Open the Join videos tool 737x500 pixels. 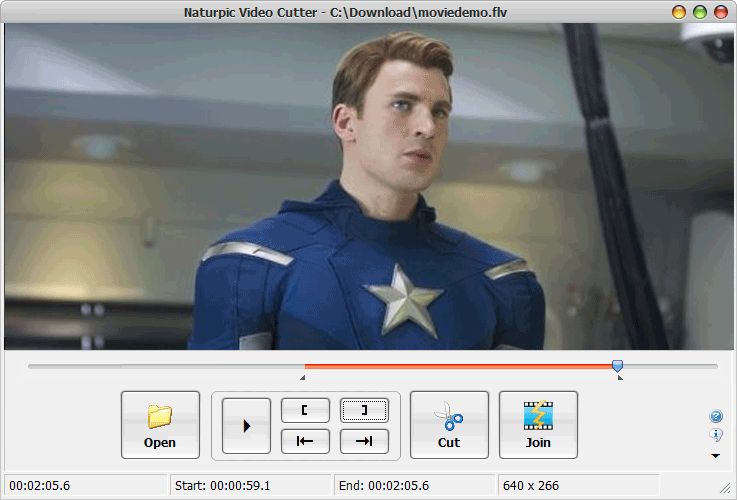click(538, 425)
